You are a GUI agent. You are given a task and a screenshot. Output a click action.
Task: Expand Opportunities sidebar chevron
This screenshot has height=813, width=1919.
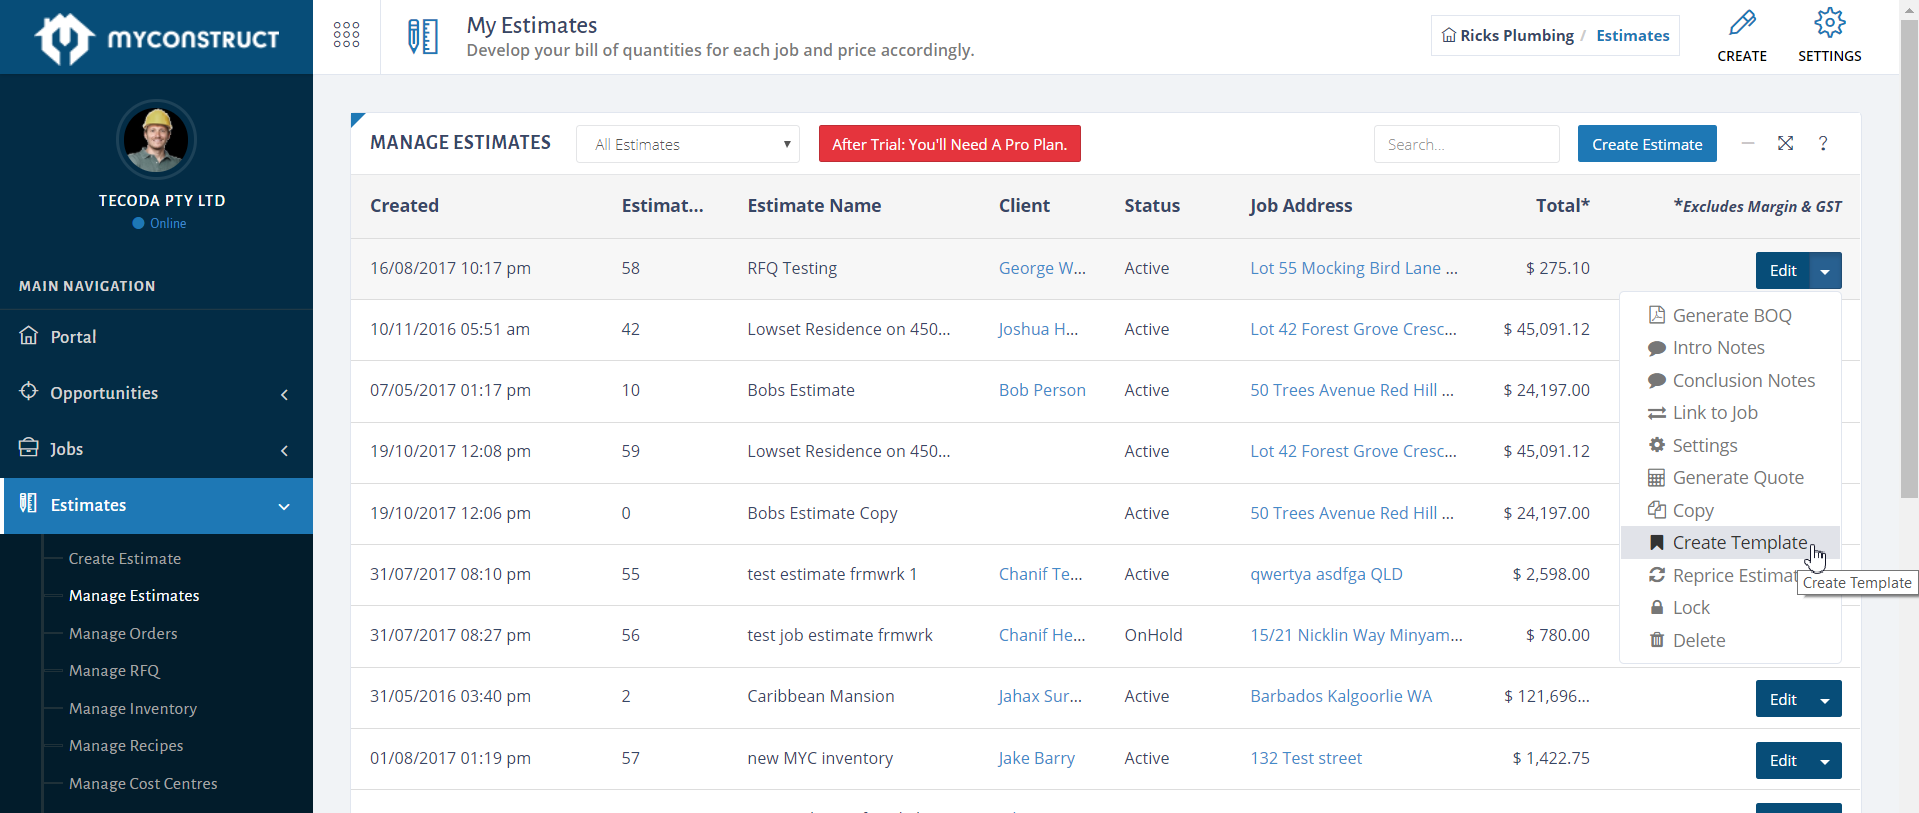click(x=284, y=394)
